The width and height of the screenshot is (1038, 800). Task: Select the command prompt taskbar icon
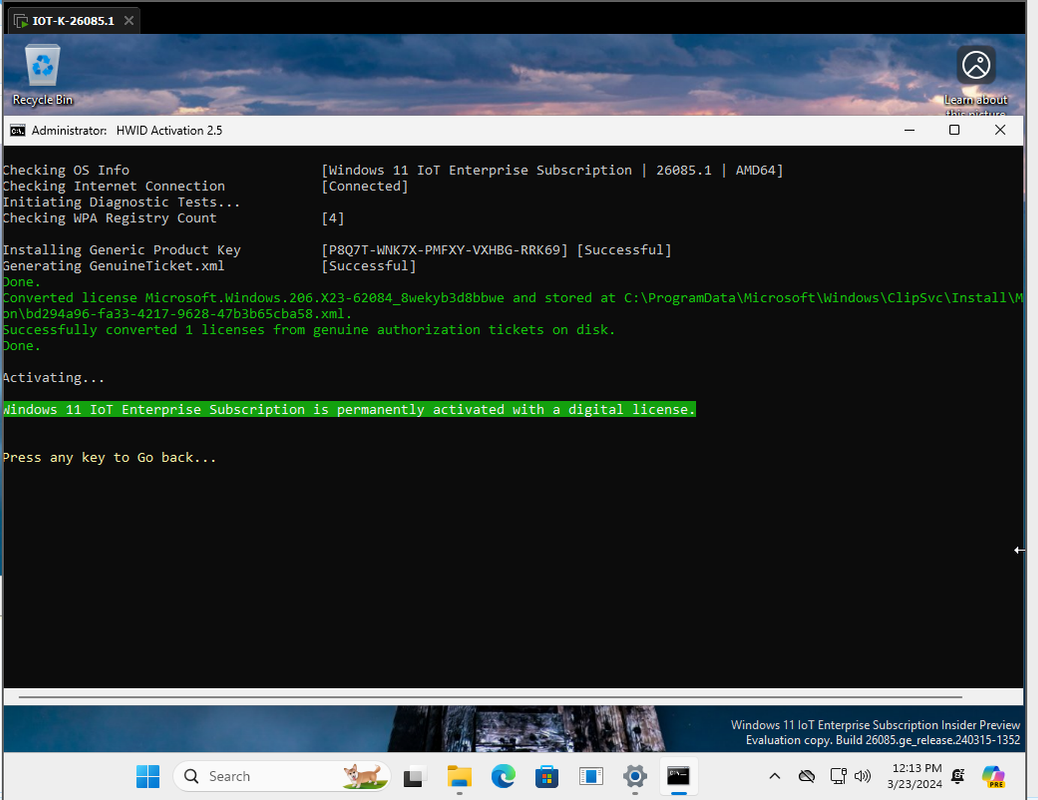[679, 776]
